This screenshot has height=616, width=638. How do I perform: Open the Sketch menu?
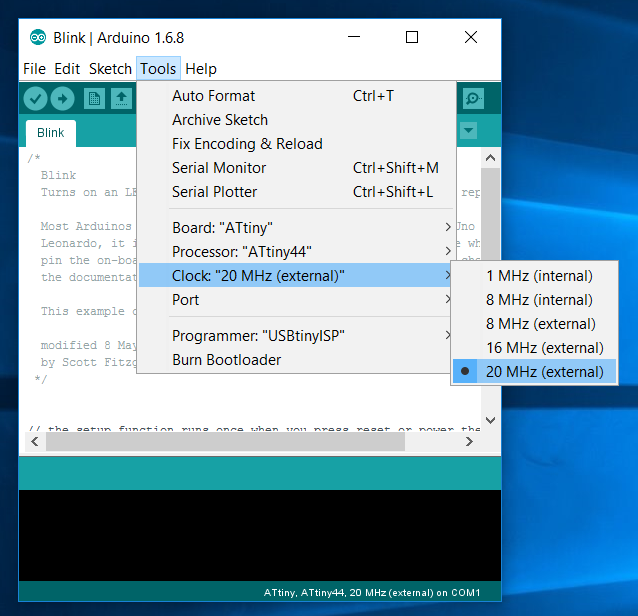point(110,69)
